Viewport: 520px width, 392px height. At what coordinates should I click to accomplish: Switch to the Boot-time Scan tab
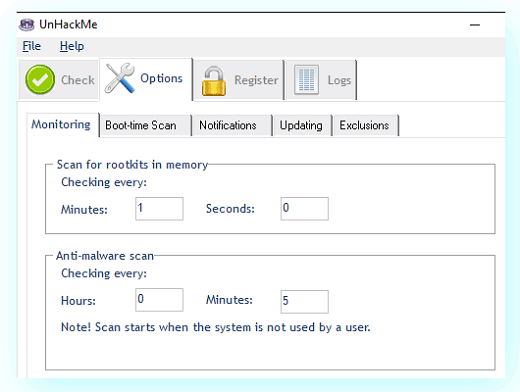coord(145,125)
